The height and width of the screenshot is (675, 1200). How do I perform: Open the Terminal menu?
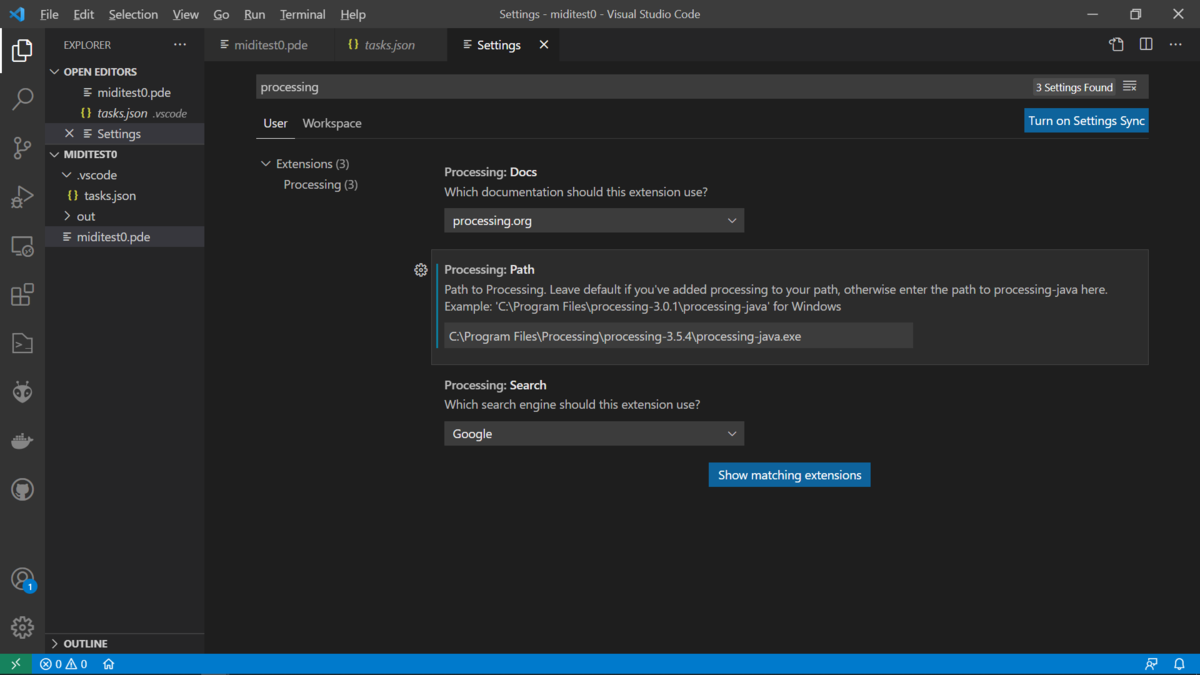click(x=302, y=15)
